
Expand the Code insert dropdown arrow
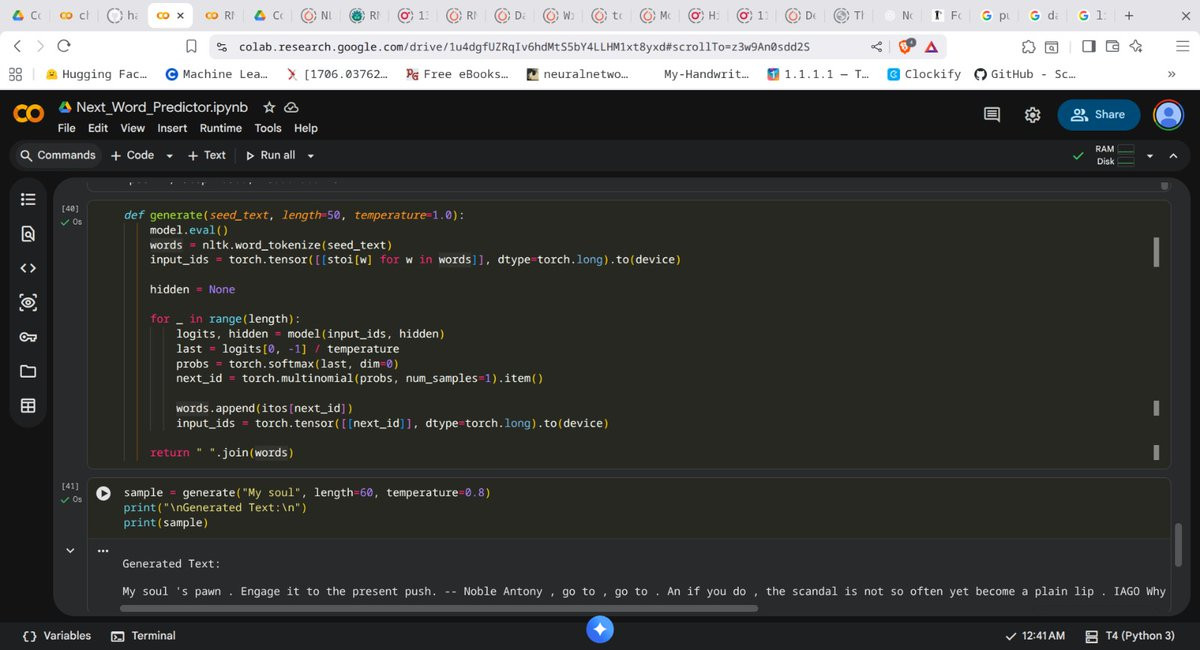169,156
